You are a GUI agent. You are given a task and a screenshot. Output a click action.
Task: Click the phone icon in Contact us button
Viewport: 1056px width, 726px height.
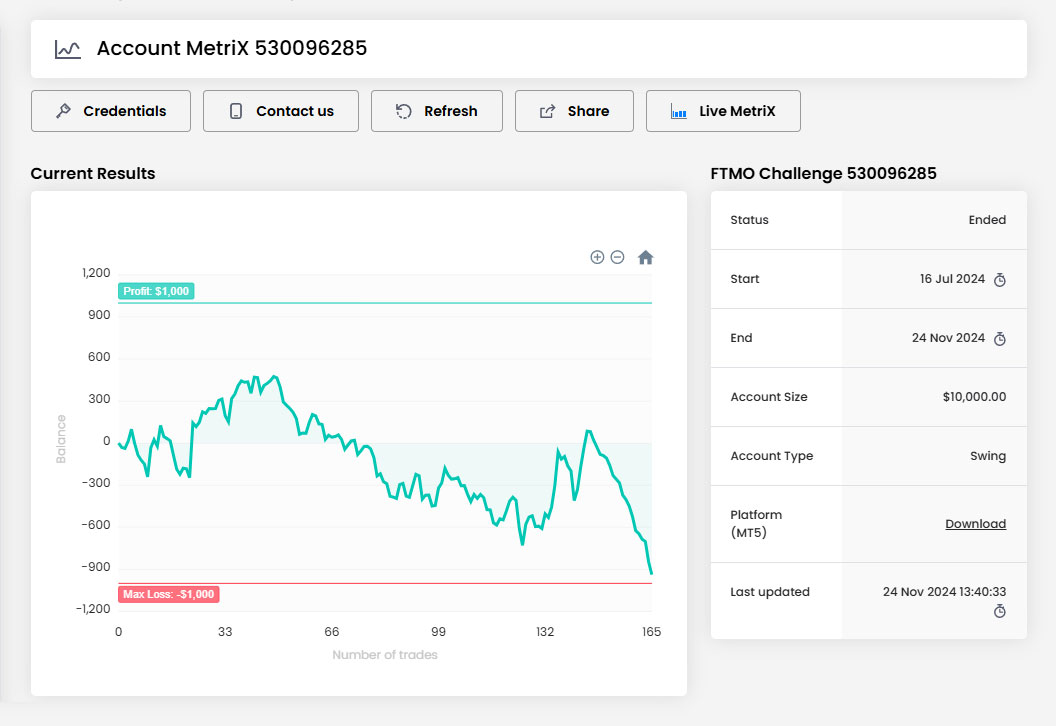click(236, 111)
